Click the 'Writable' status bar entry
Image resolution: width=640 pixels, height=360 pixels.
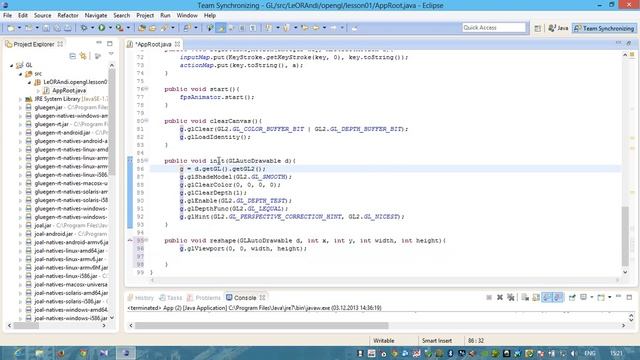point(384,340)
